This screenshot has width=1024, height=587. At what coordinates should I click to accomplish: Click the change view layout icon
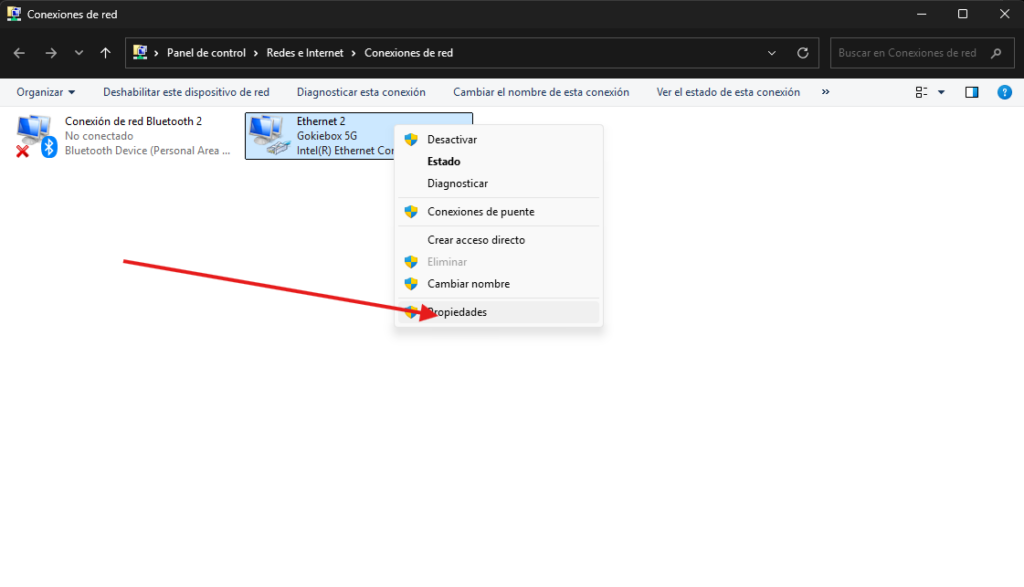(922, 92)
